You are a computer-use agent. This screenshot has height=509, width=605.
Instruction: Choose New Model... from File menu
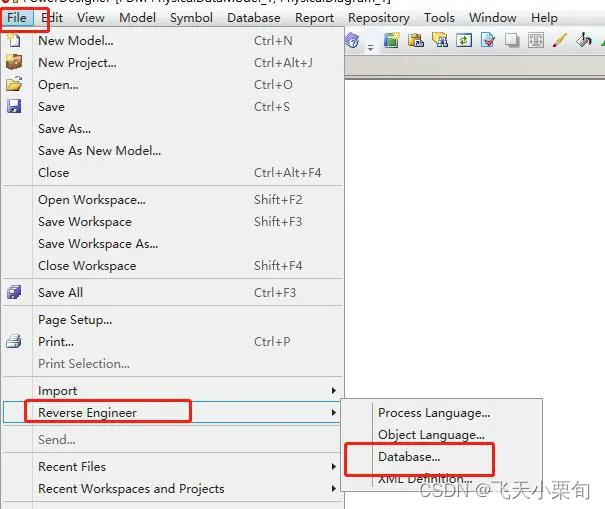click(x=173, y=41)
